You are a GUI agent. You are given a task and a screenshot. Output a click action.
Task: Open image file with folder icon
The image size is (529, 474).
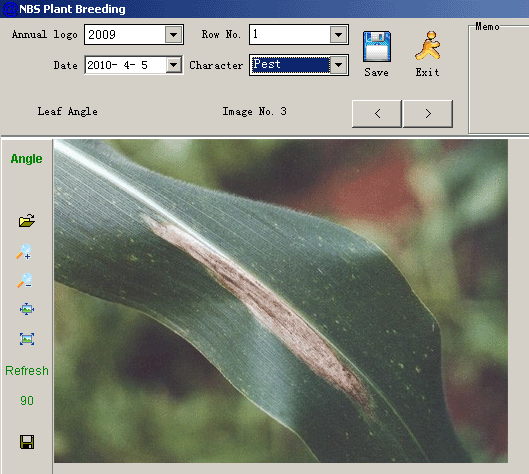click(27, 221)
